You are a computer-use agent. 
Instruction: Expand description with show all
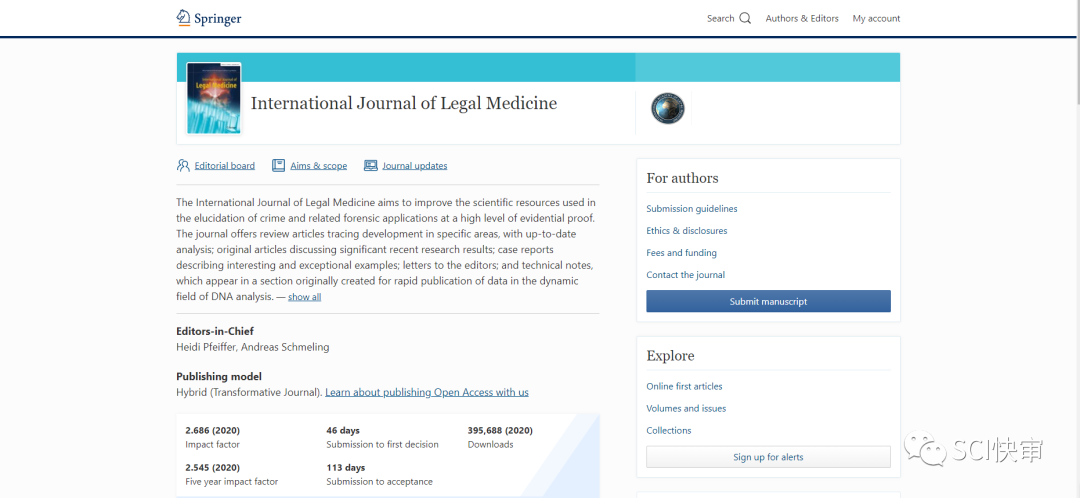[305, 297]
